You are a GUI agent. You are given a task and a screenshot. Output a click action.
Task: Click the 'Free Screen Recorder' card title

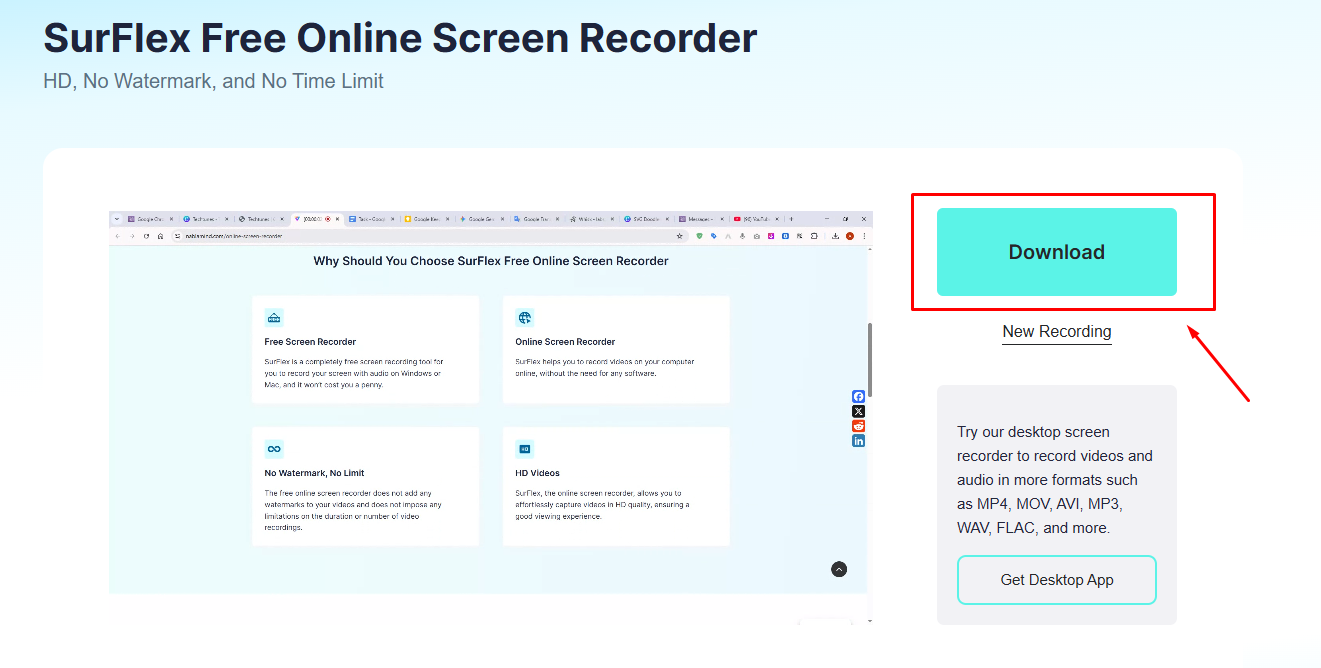tap(311, 342)
